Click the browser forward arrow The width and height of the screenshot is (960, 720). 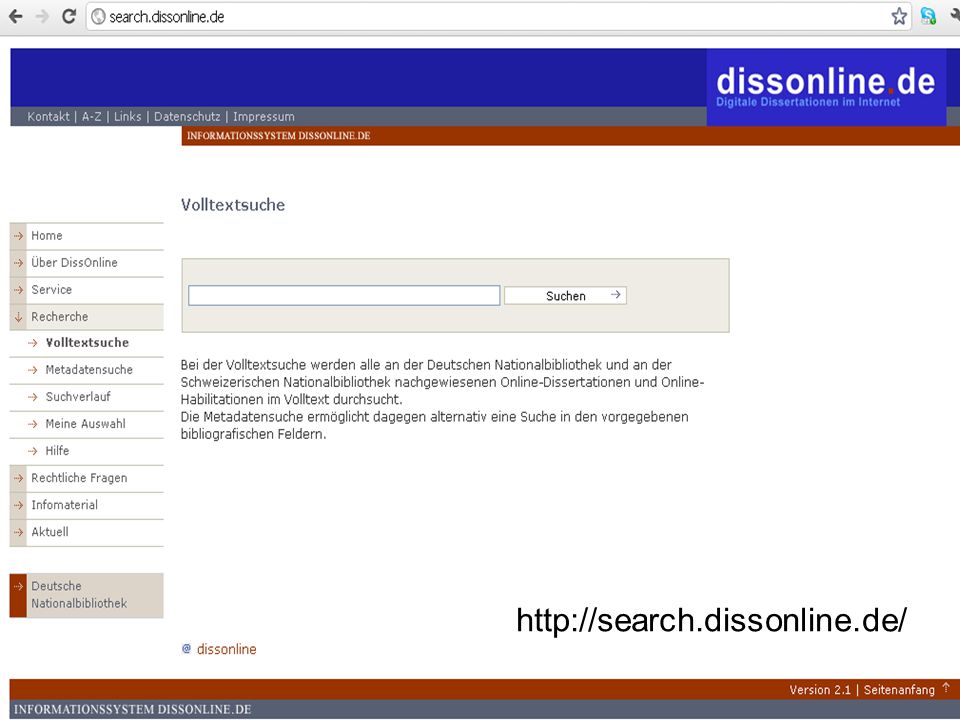42,17
